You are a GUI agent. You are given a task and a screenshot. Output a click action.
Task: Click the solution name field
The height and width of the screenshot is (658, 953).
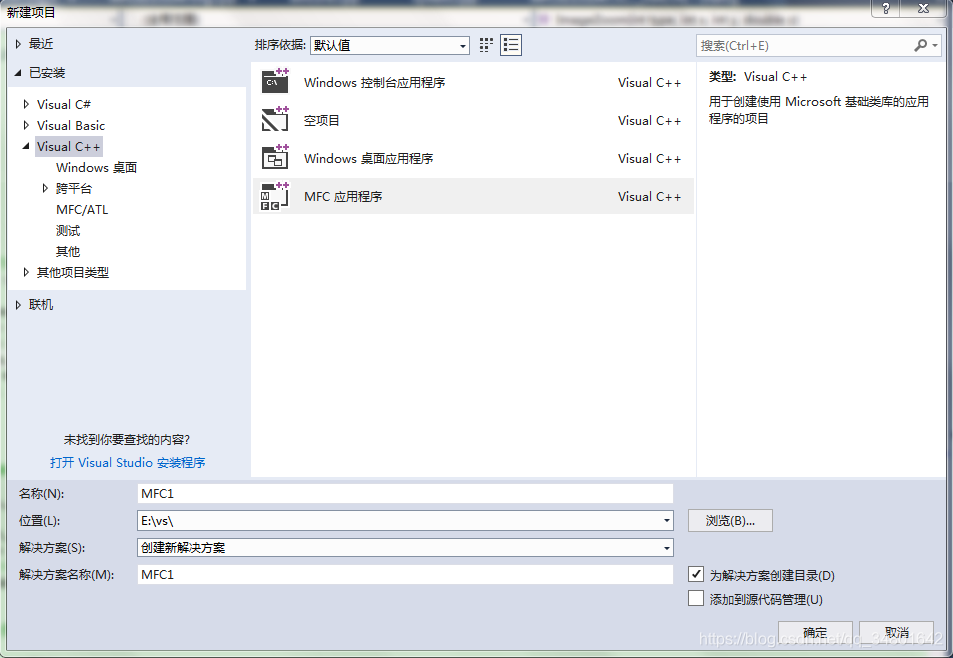point(405,575)
